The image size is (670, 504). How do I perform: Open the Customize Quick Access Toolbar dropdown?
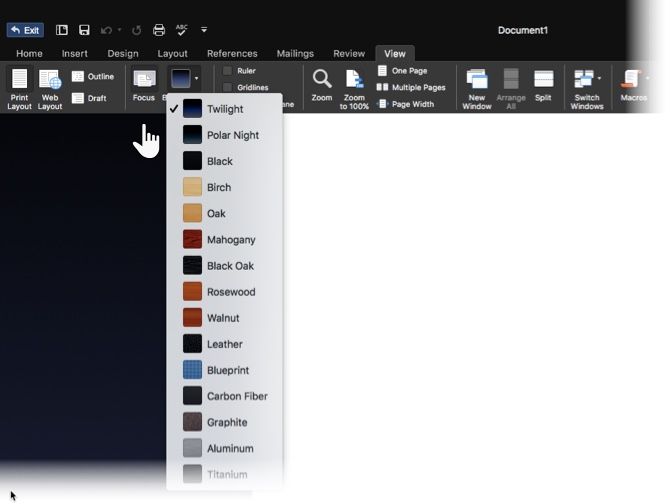click(204, 30)
